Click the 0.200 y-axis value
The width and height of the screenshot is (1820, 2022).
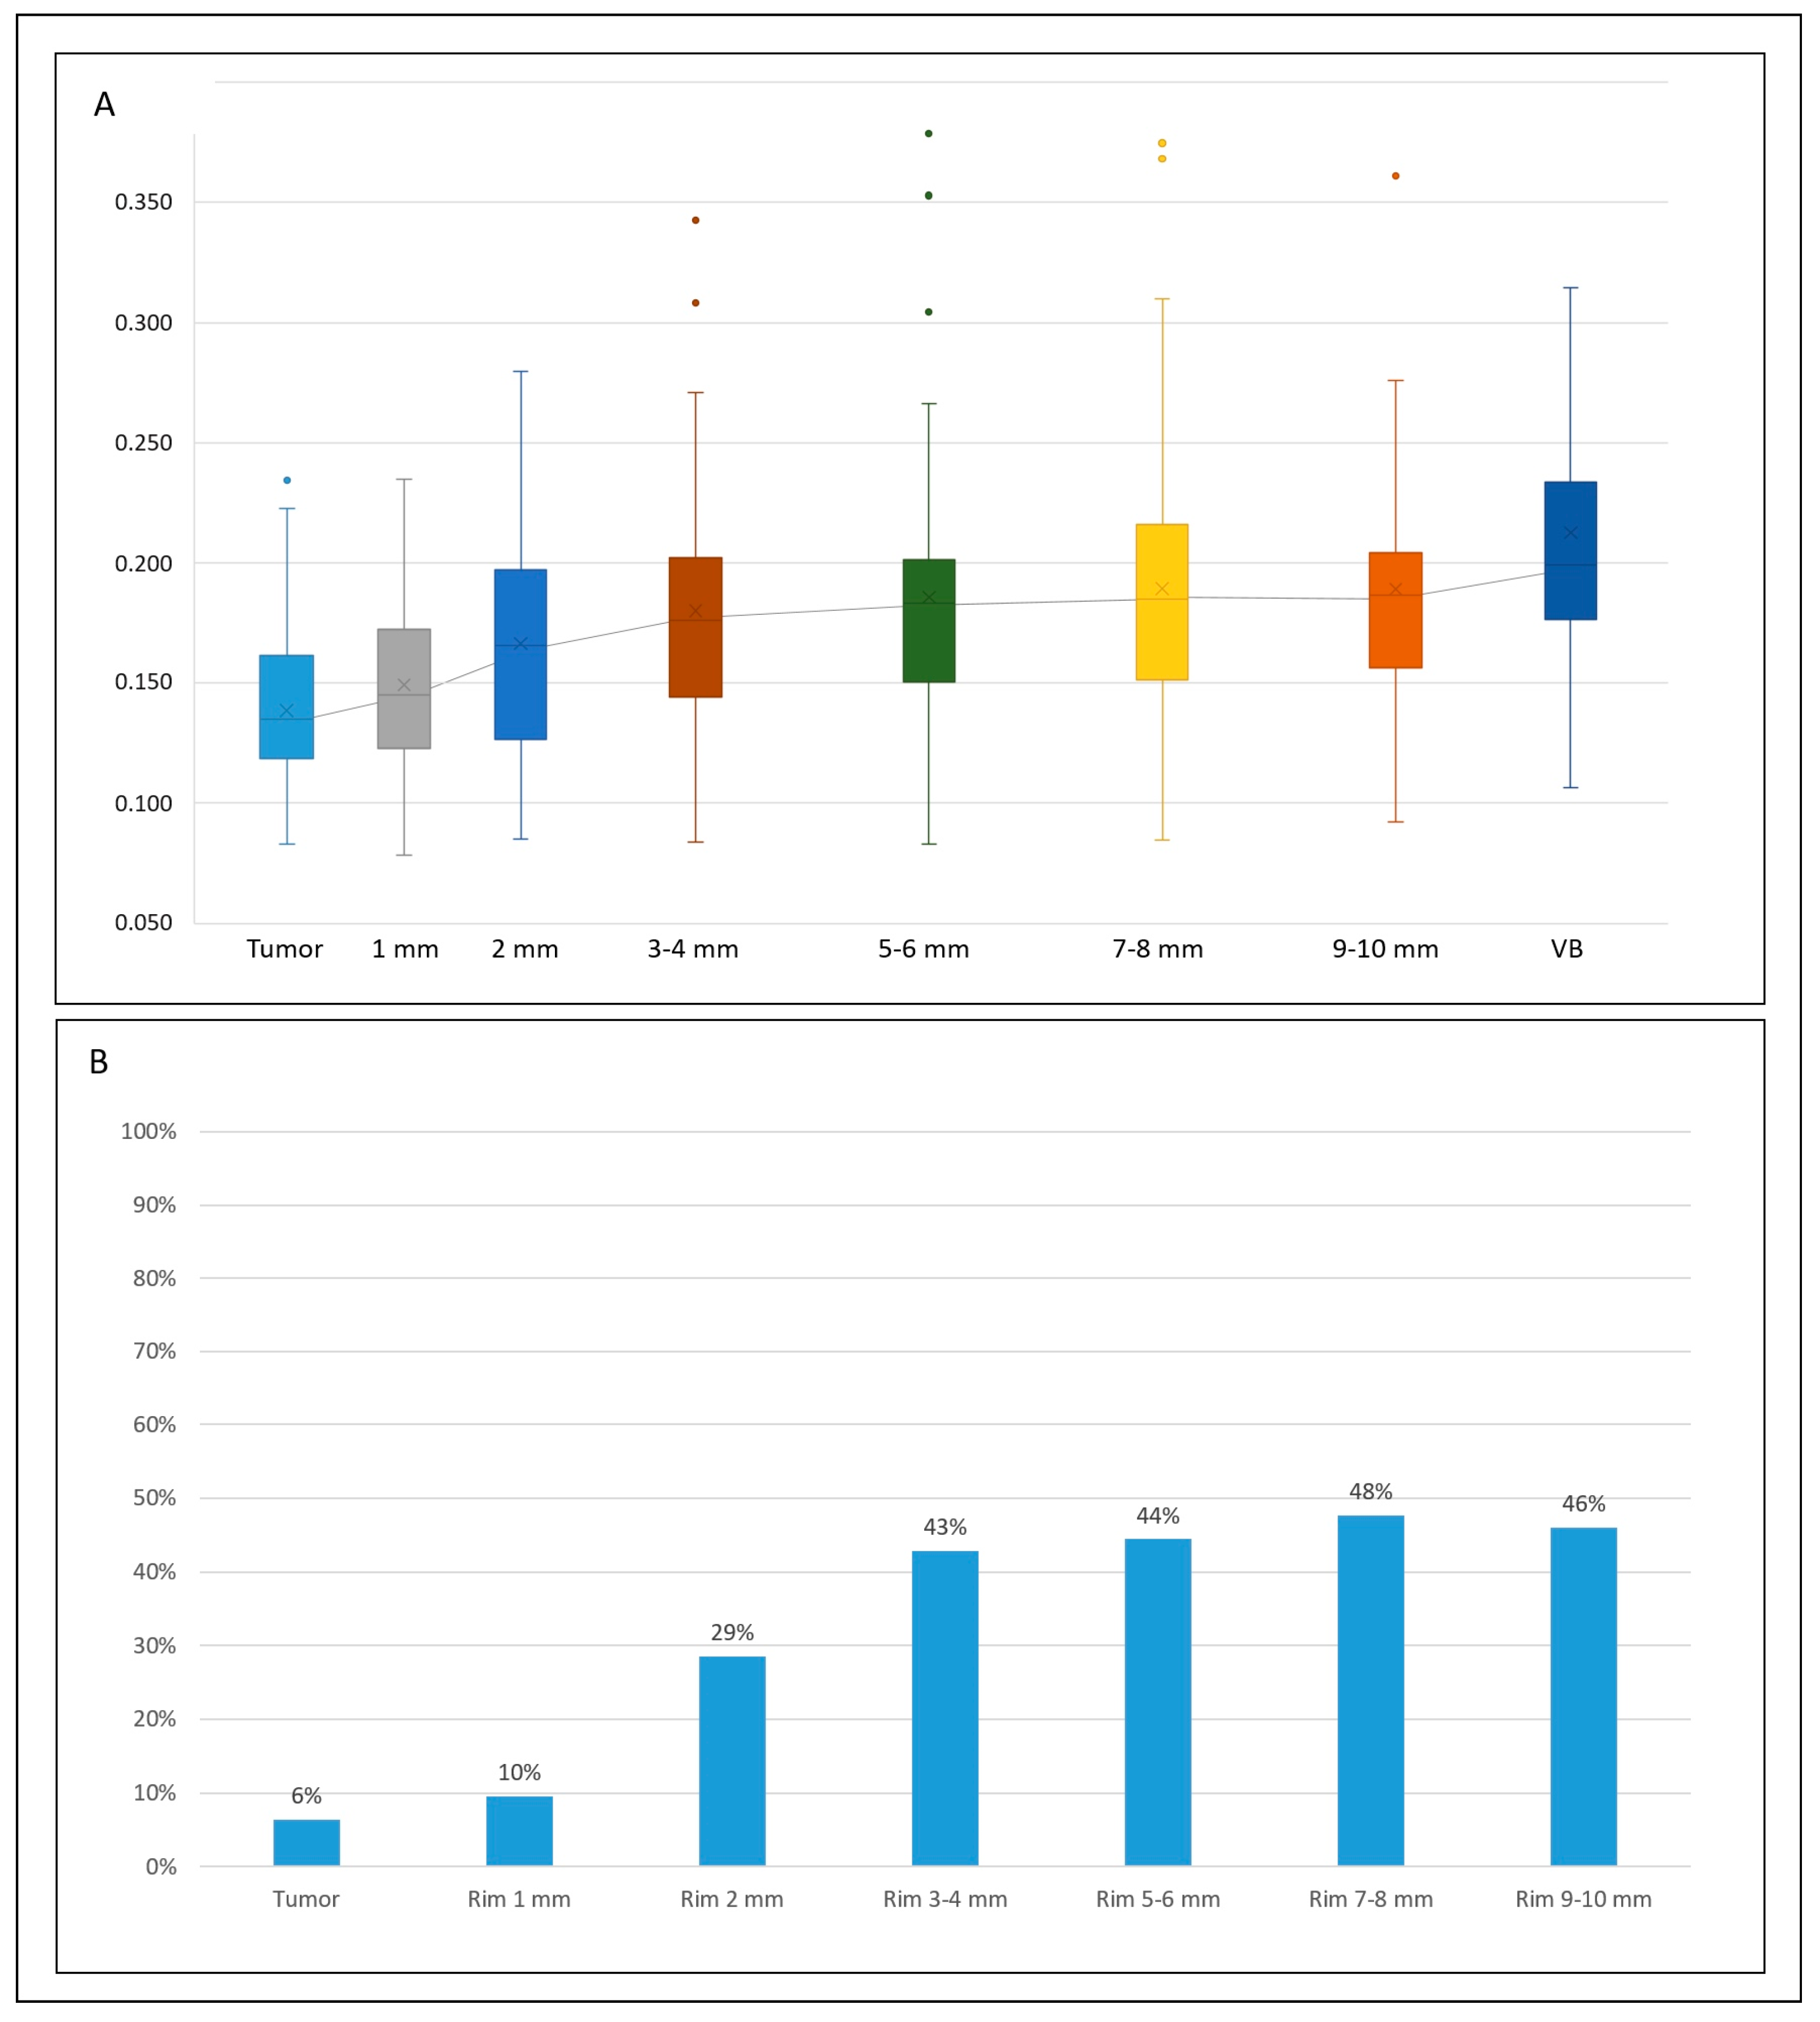click(x=144, y=563)
